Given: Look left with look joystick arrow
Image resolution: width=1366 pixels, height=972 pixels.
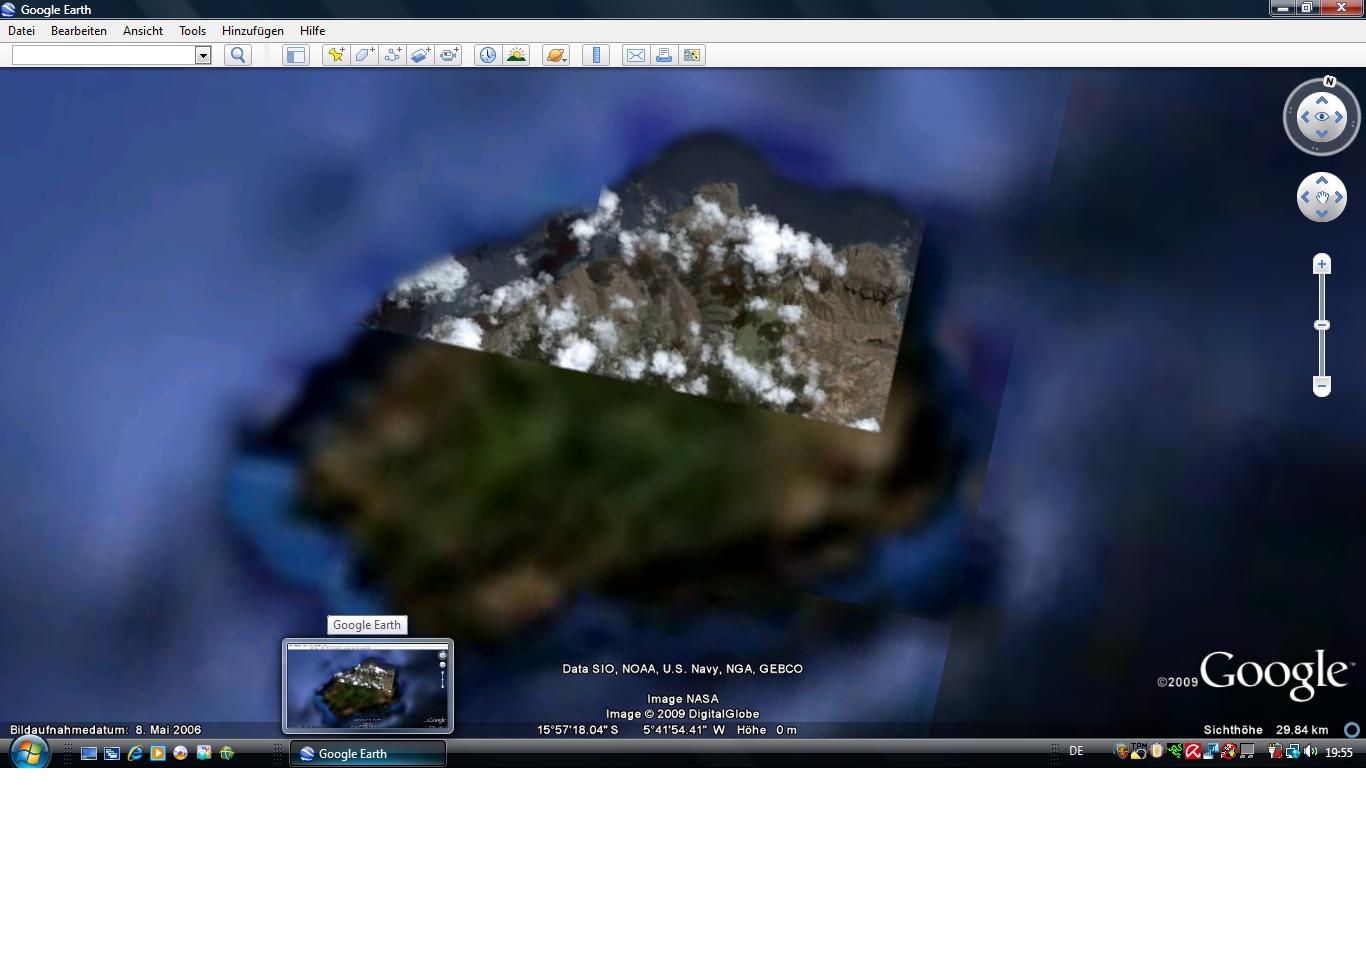Looking at the screenshot, I should (x=1305, y=117).
